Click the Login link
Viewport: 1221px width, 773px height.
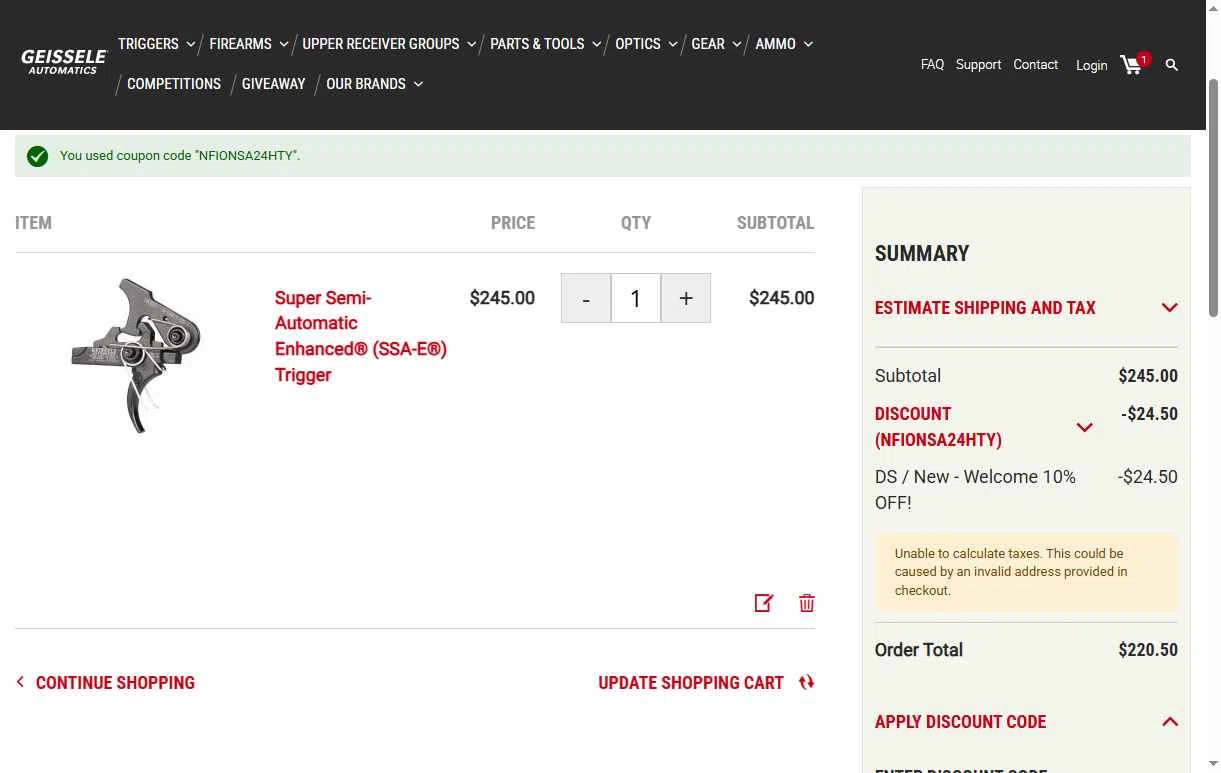point(1091,65)
